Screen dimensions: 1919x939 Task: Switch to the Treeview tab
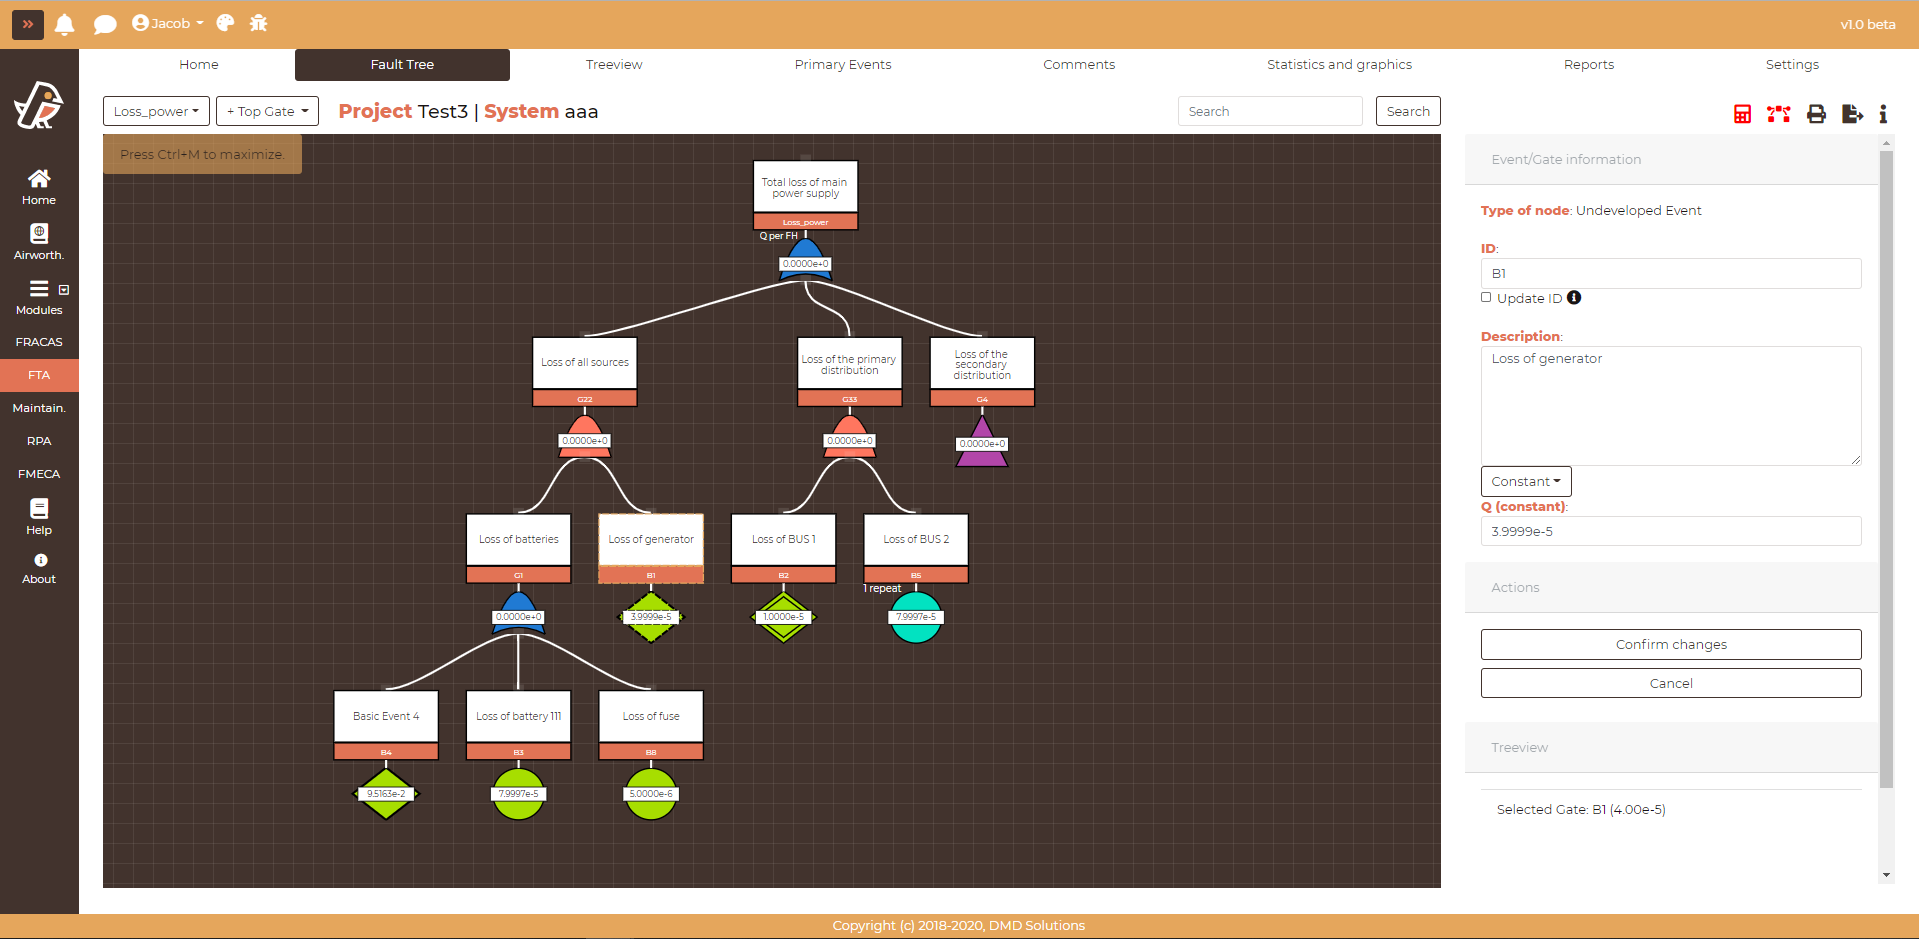614,65
